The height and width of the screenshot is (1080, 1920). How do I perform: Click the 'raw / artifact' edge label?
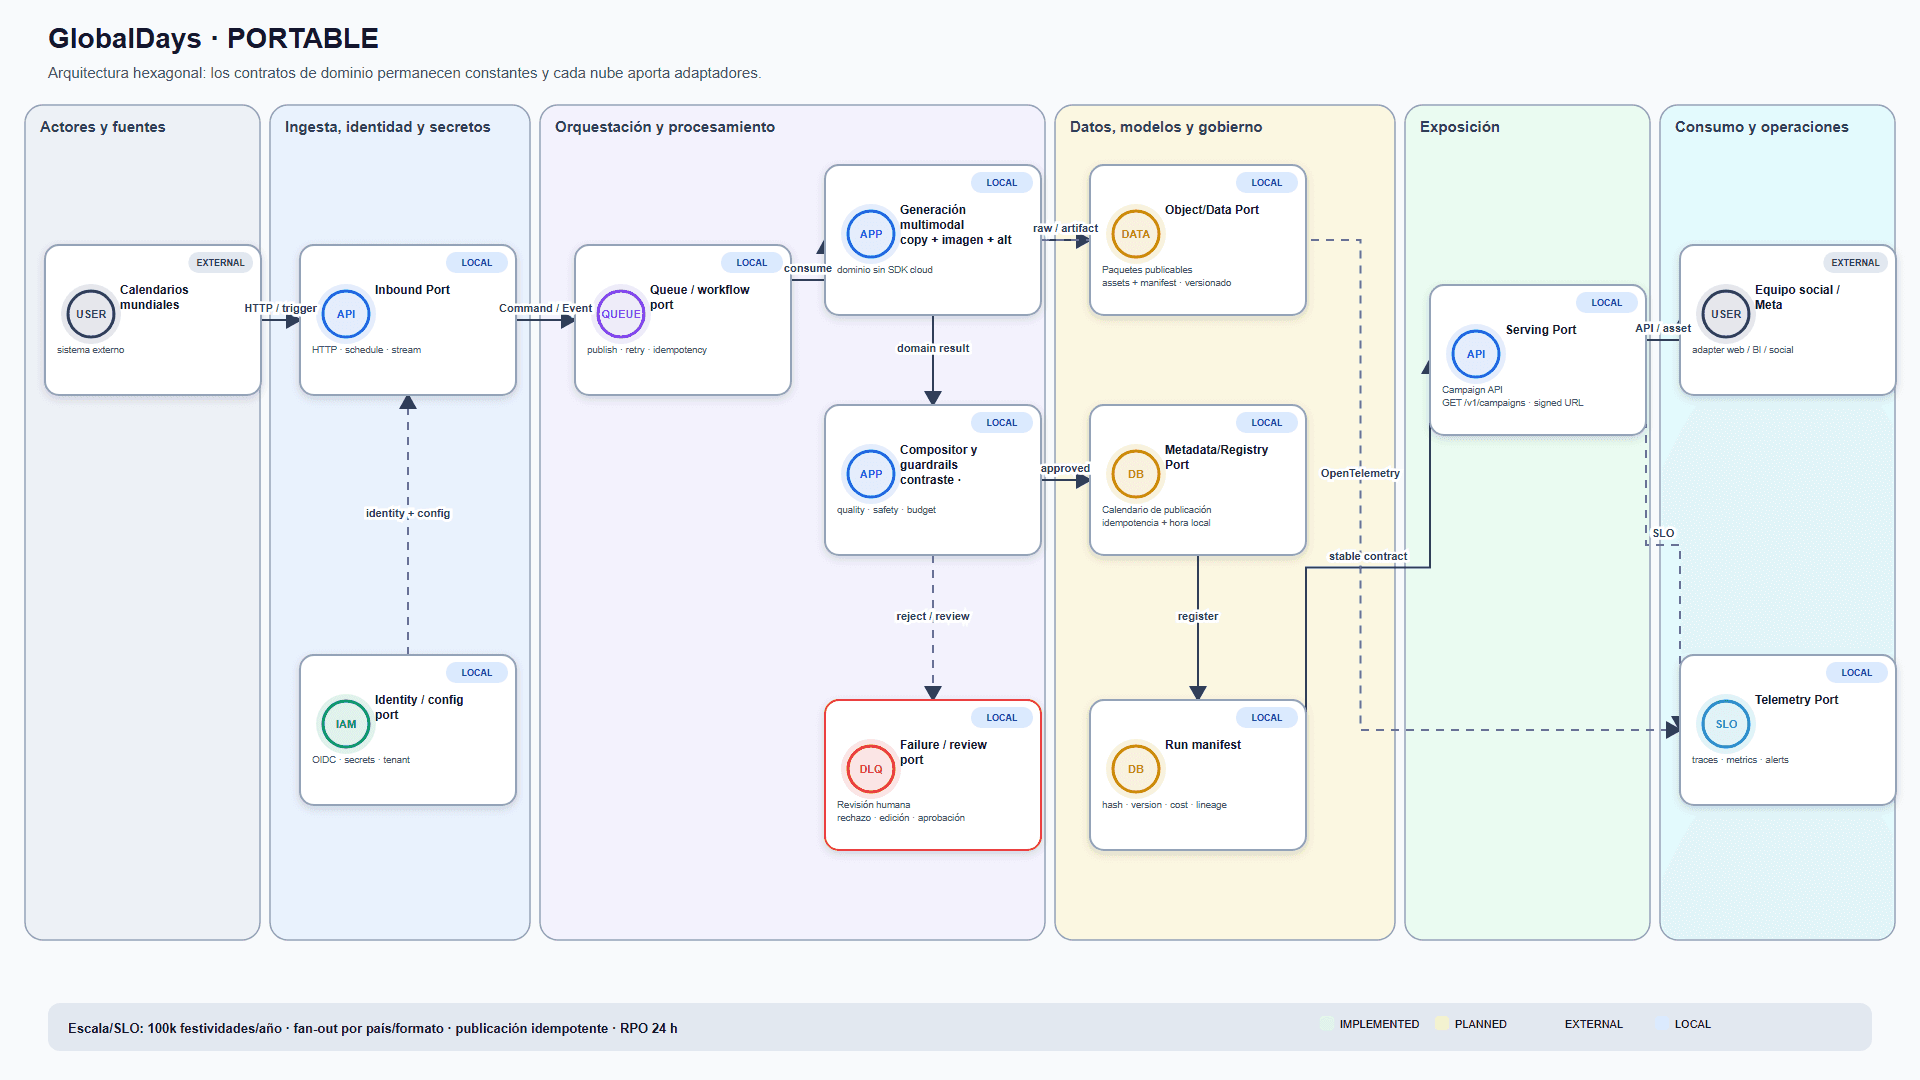1066,228
